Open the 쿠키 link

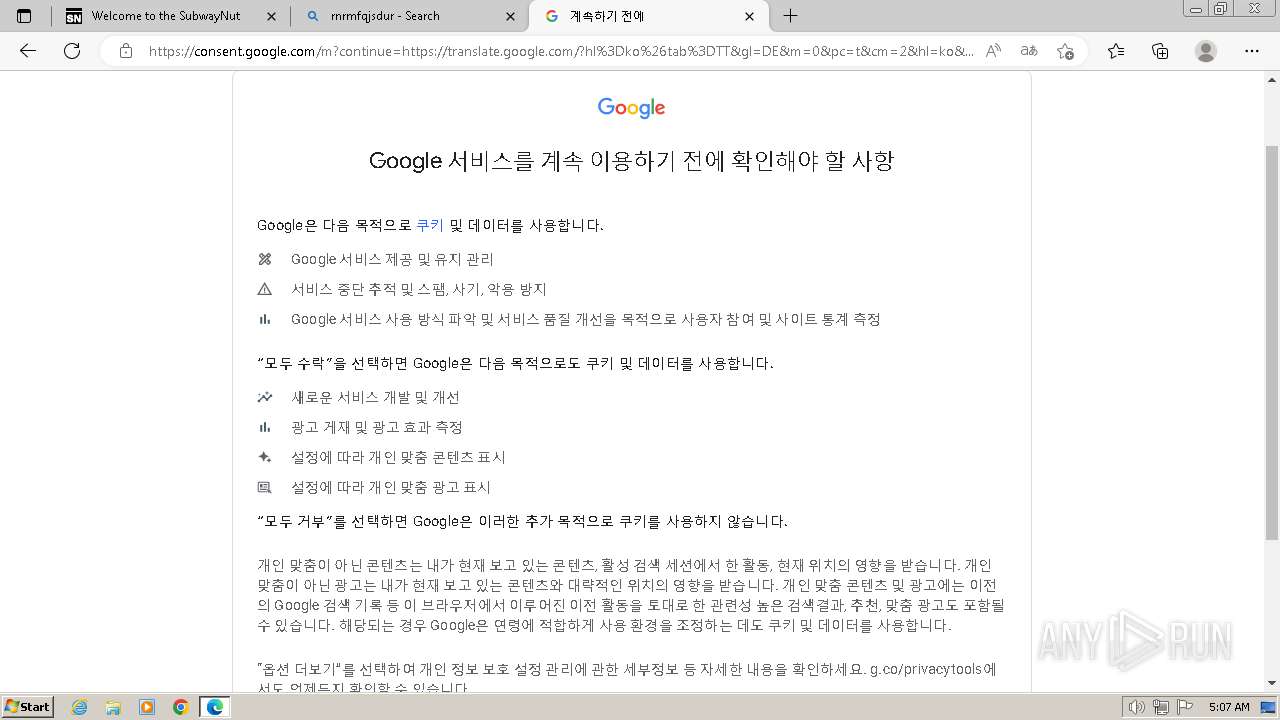(430, 225)
